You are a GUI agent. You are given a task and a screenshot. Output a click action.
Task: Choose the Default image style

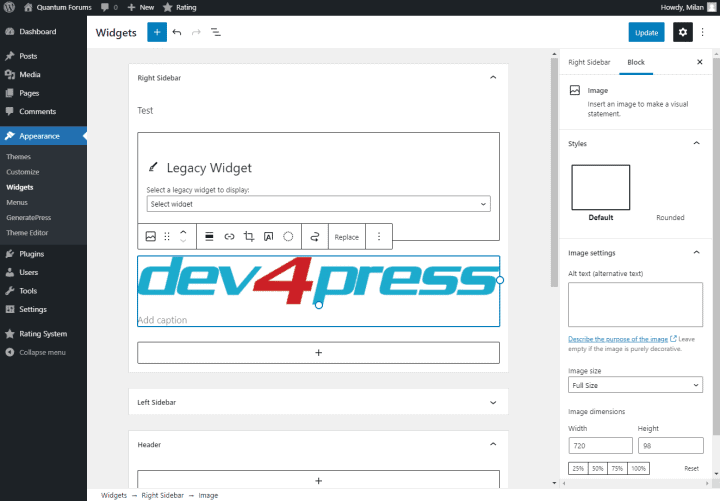coord(601,193)
